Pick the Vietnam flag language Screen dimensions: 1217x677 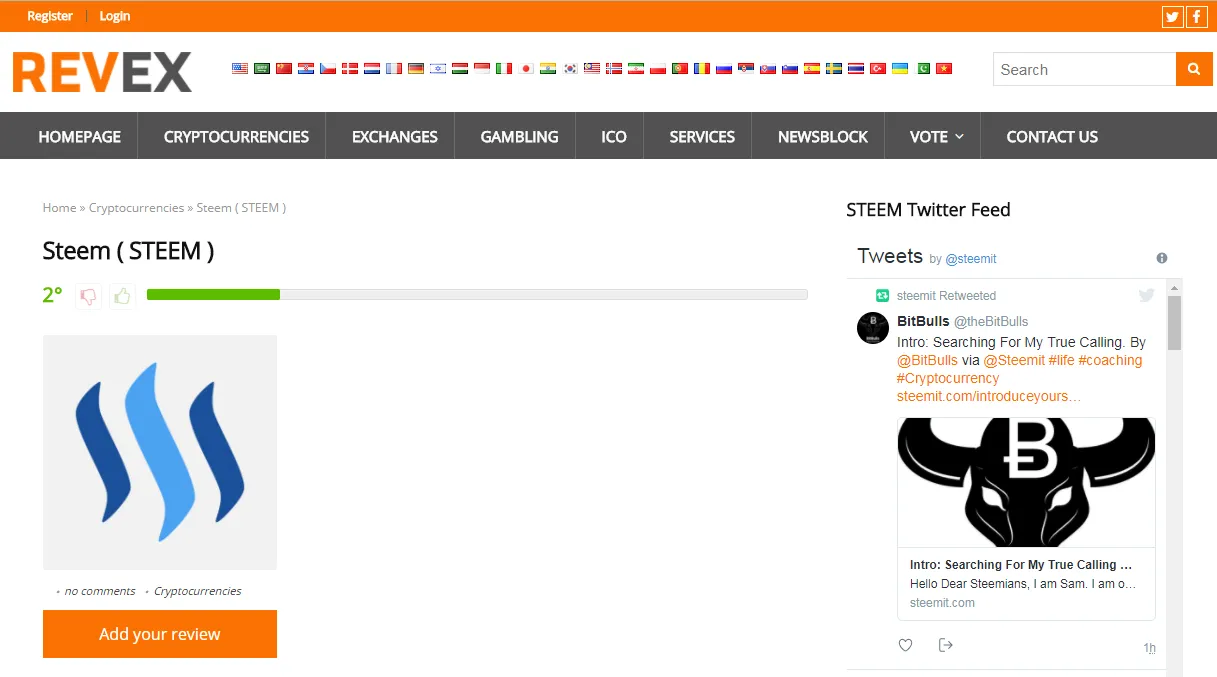[x=944, y=69]
